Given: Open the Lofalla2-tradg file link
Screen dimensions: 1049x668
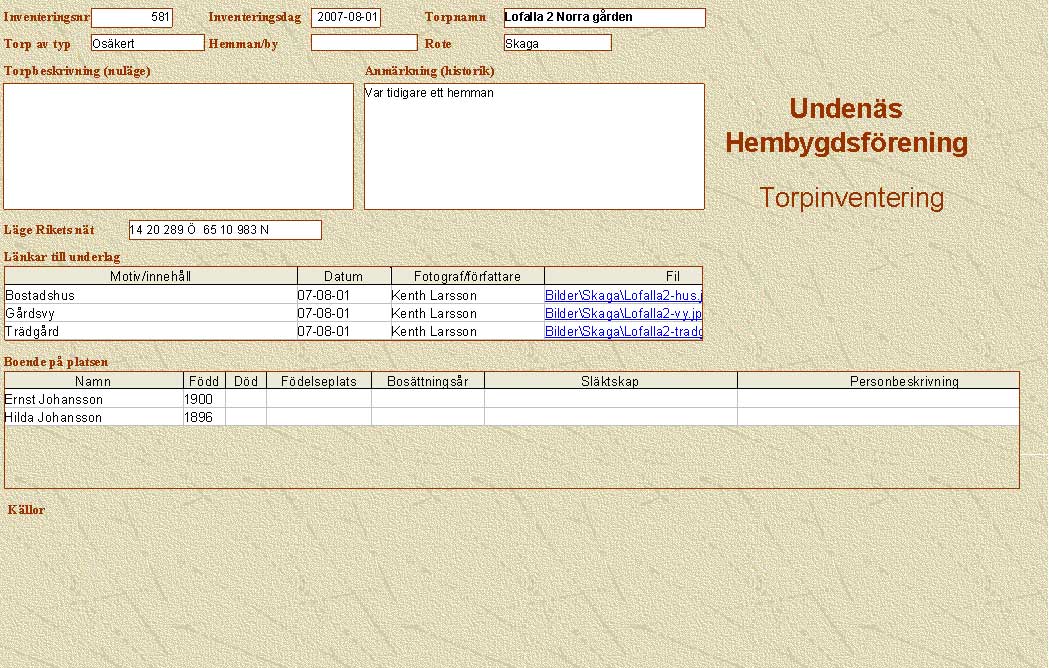Looking at the screenshot, I should [623, 332].
